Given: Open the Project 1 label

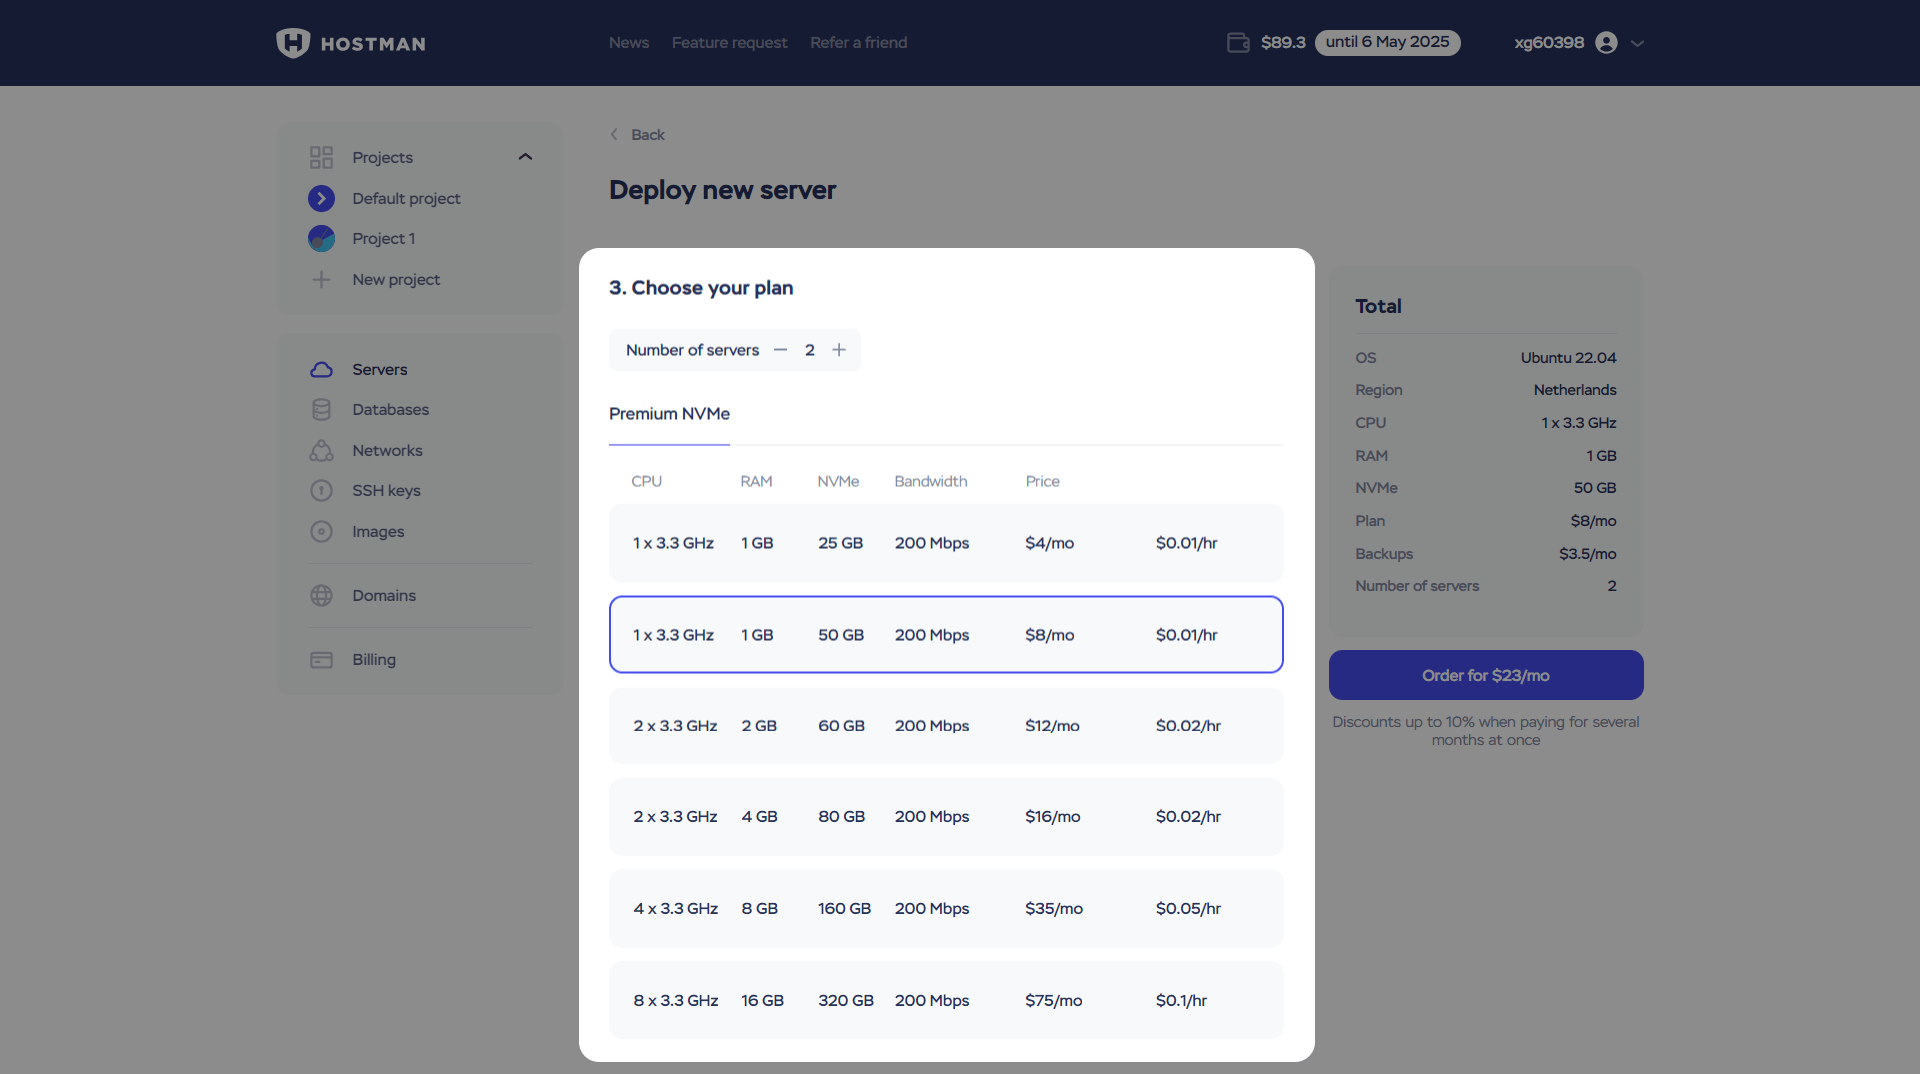Looking at the screenshot, I should (x=383, y=238).
